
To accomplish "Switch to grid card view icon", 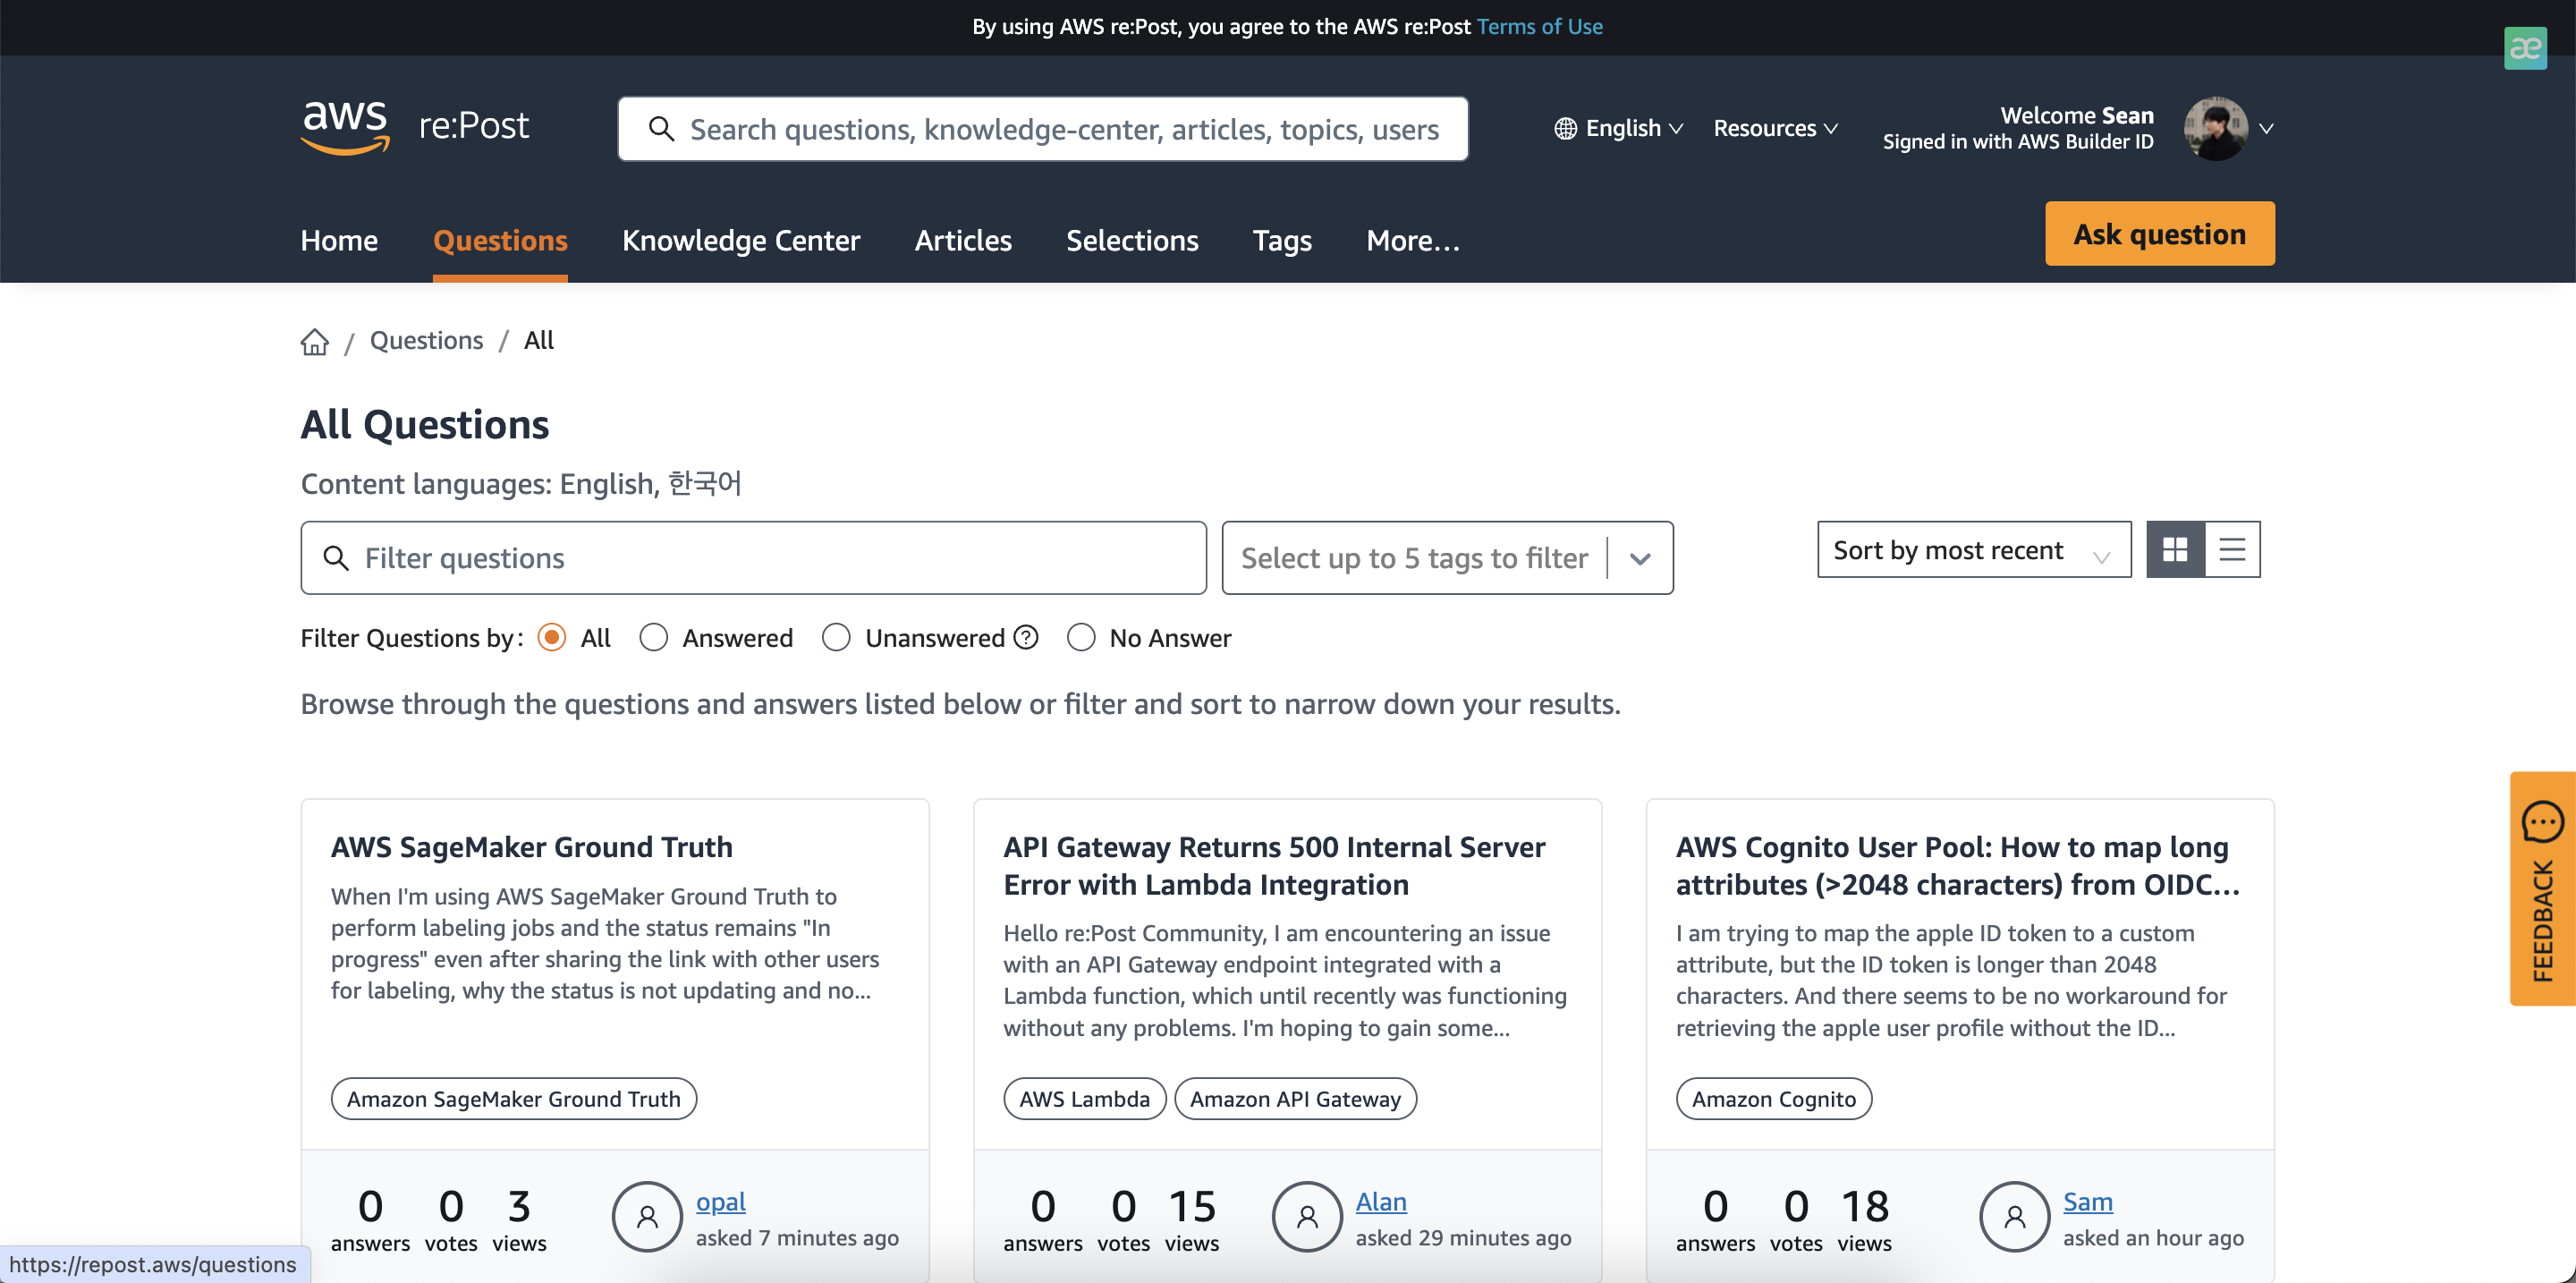I will [2174, 550].
